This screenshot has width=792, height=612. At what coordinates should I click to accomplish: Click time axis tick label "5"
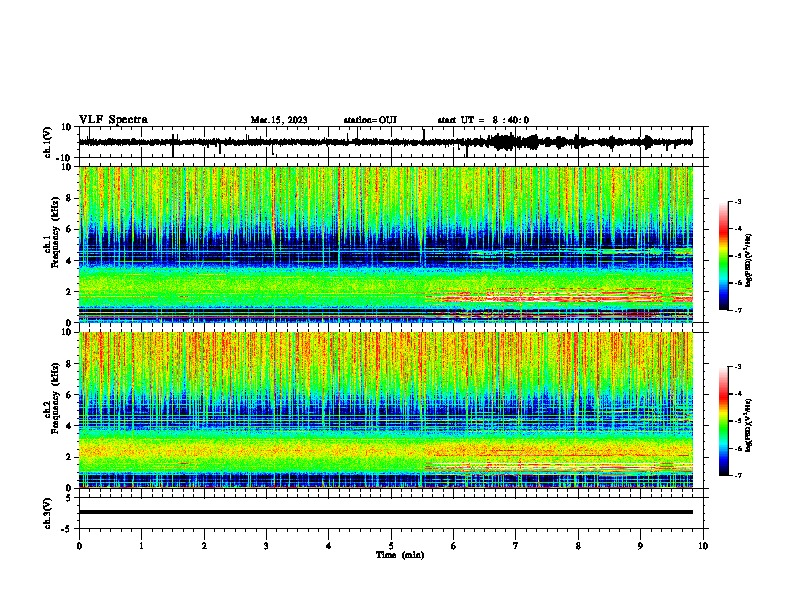point(391,546)
